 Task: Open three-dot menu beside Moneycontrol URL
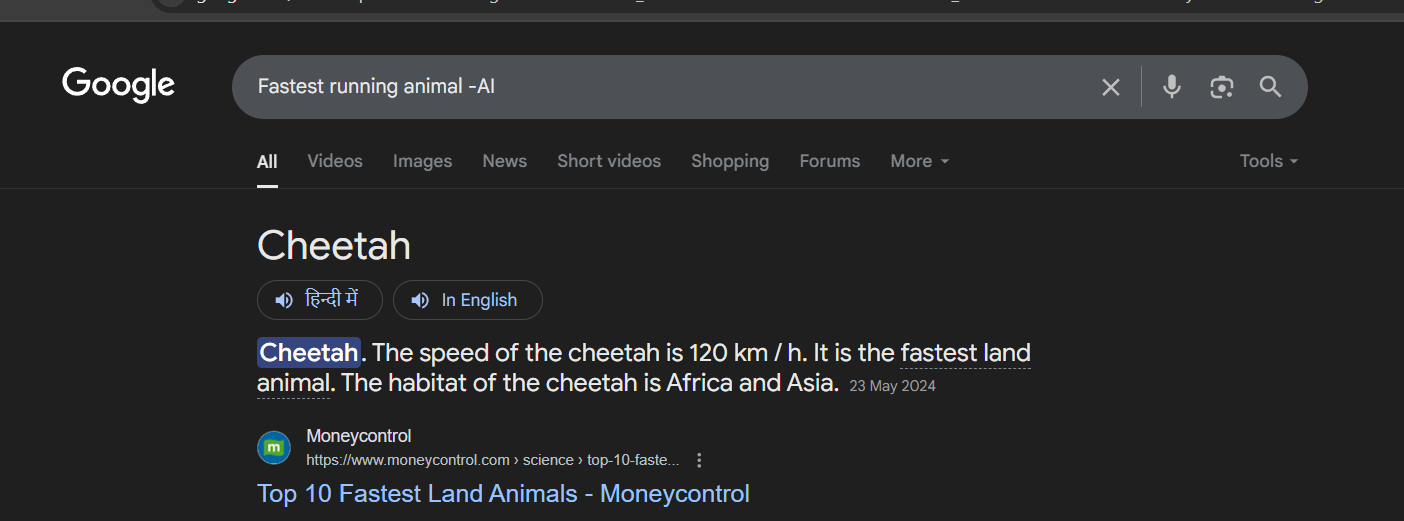[699, 460]
